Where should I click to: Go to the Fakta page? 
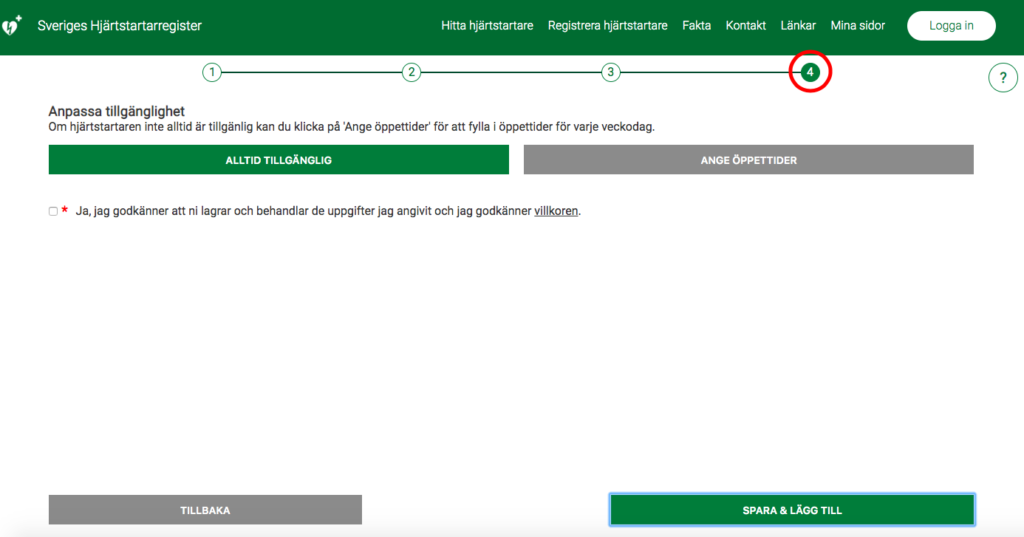click(696, 25)
